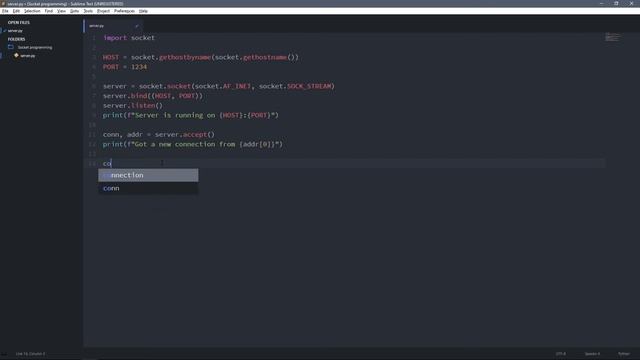
Task: Choose the 'conn' autocomplete suggestion
Action: 148,188
